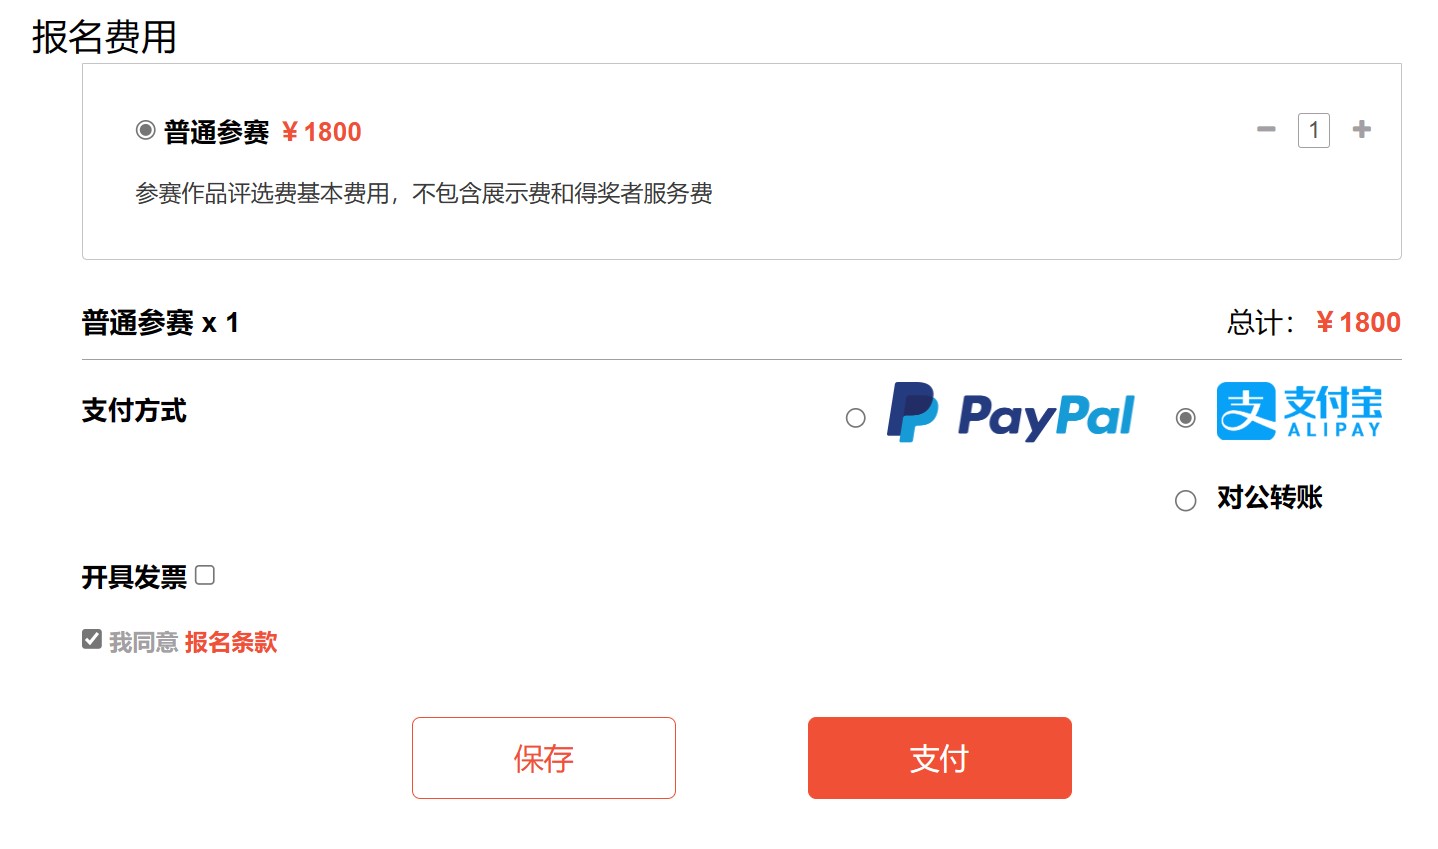The height and width of the screenshot is (849, 1438).
Task: Click the minus icon to decrease quantity
Action: (x=1266, y=129)
